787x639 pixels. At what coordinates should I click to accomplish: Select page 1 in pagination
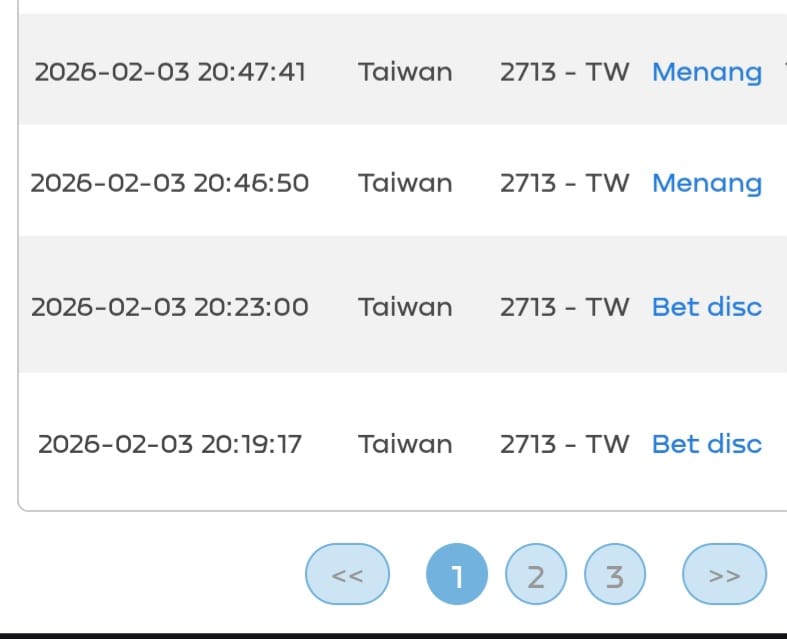click(x=457, y=576)
